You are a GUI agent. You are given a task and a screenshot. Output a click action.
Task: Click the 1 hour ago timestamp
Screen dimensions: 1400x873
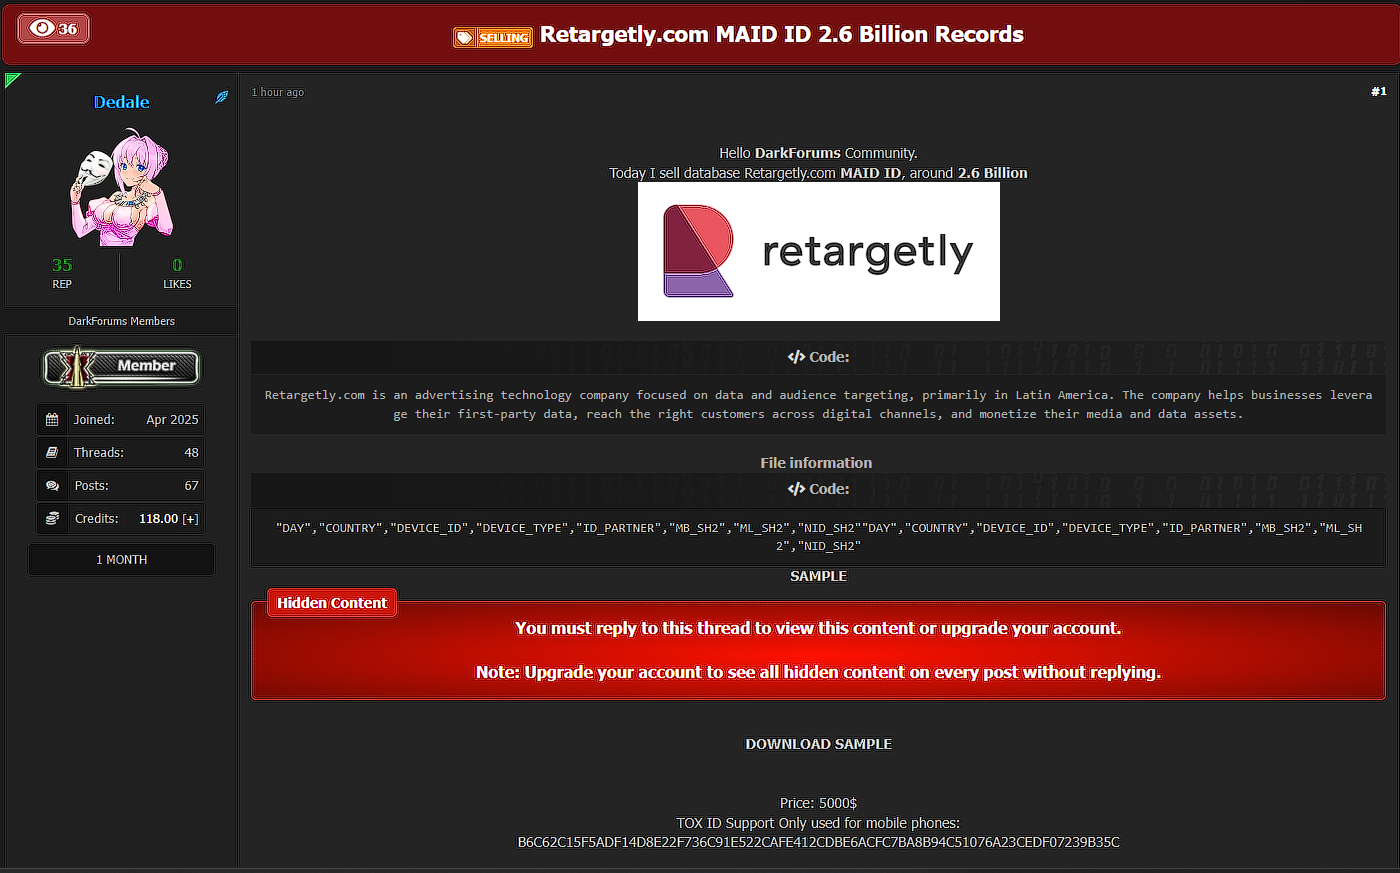click(x=277, y=91)
